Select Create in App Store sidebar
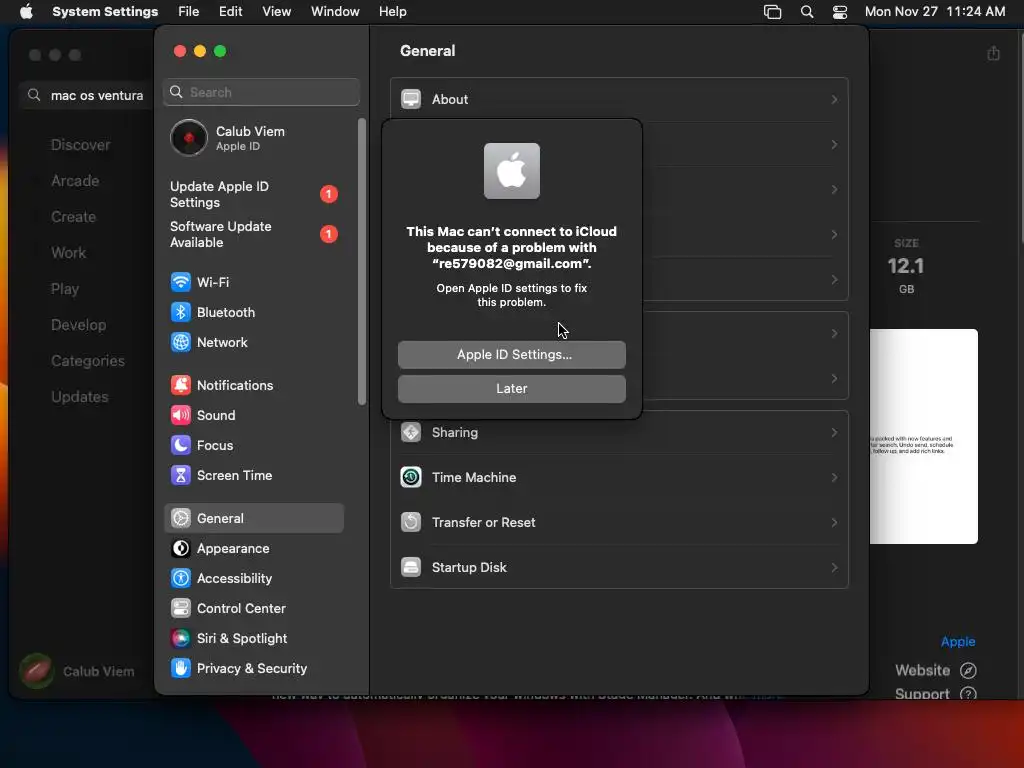The width and height of the screenshot is (1024, 768). pos(73,217)
